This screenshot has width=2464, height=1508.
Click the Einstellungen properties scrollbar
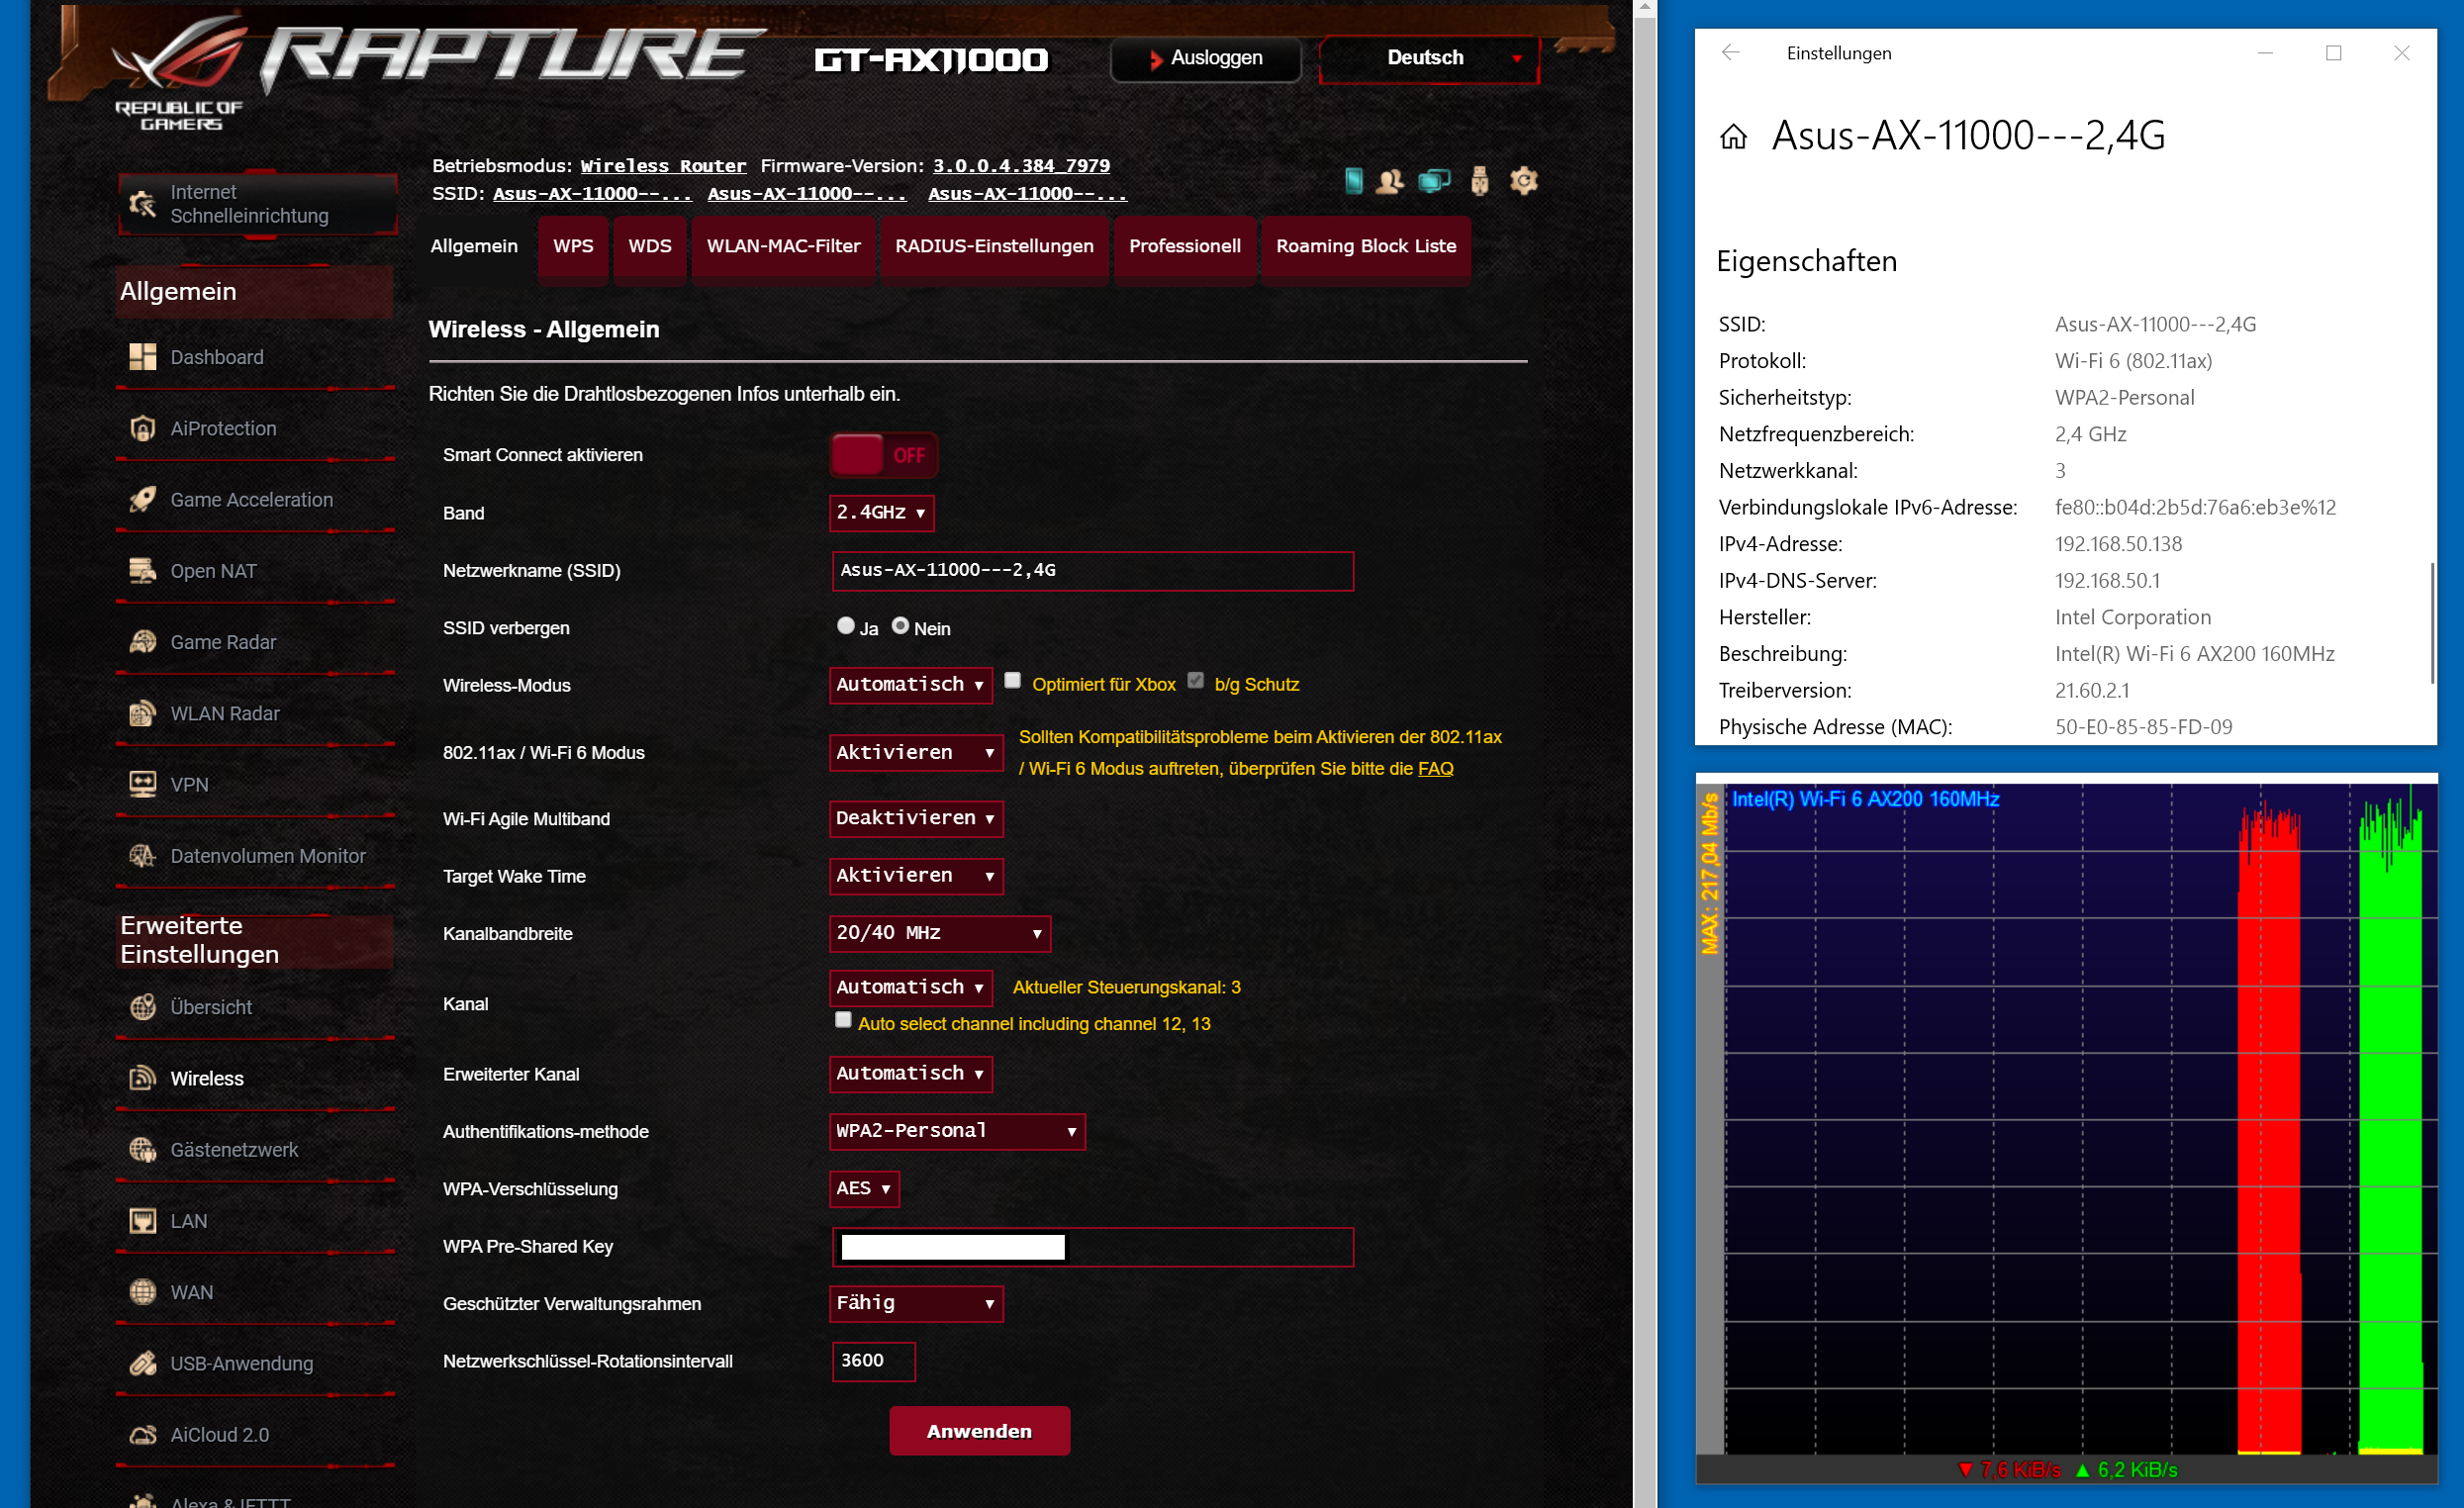tap(2432, 622)
